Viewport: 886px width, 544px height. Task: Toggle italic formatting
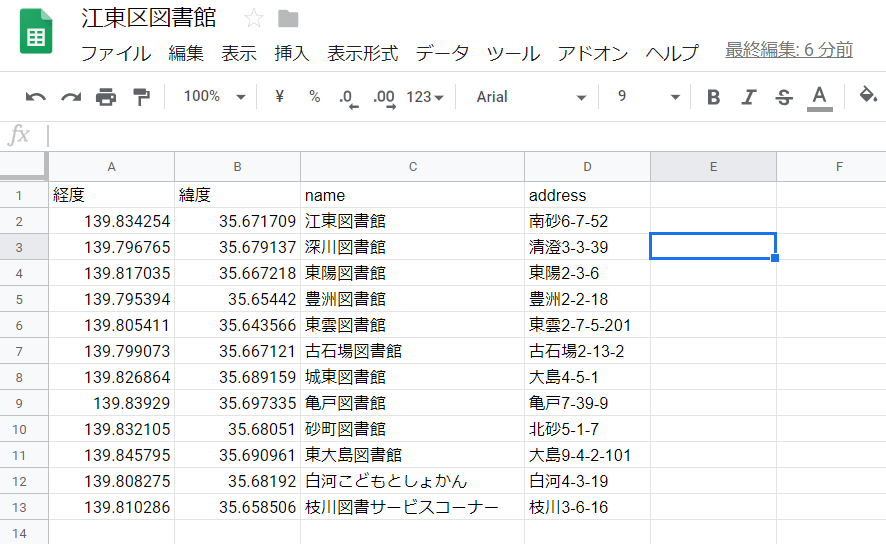coord(749,97)
